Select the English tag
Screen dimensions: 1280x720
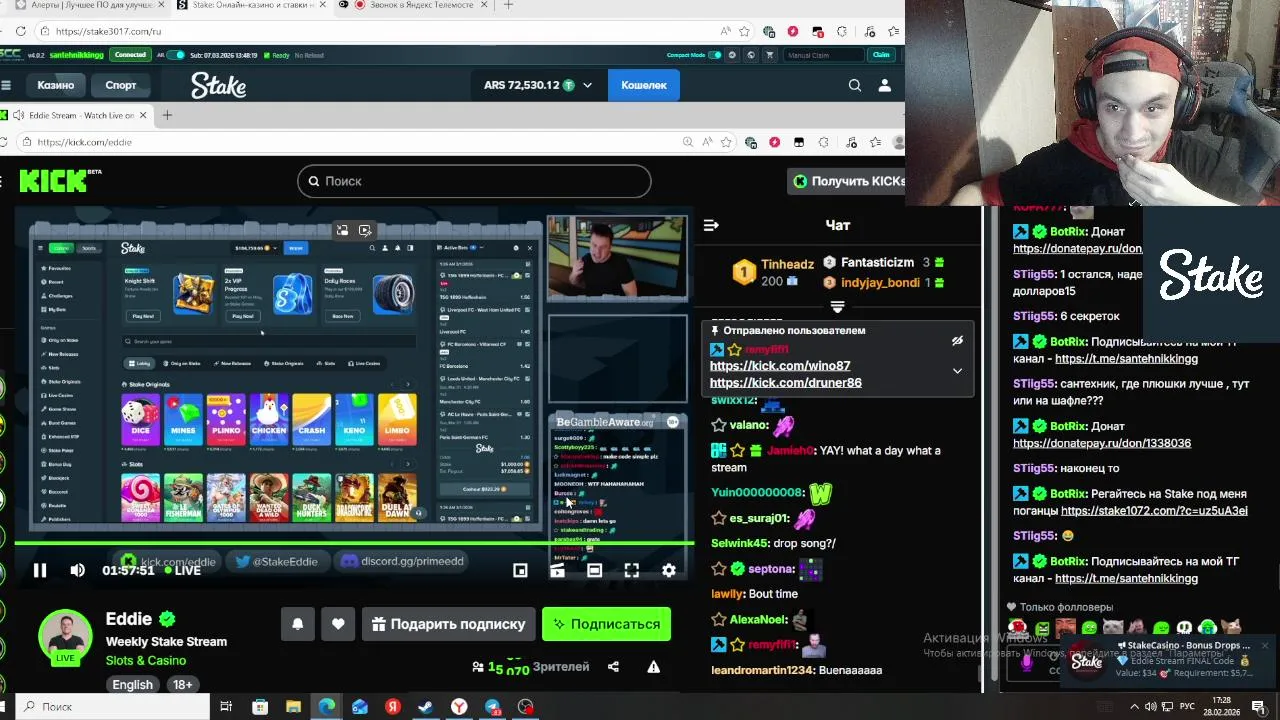coord(132,685)
